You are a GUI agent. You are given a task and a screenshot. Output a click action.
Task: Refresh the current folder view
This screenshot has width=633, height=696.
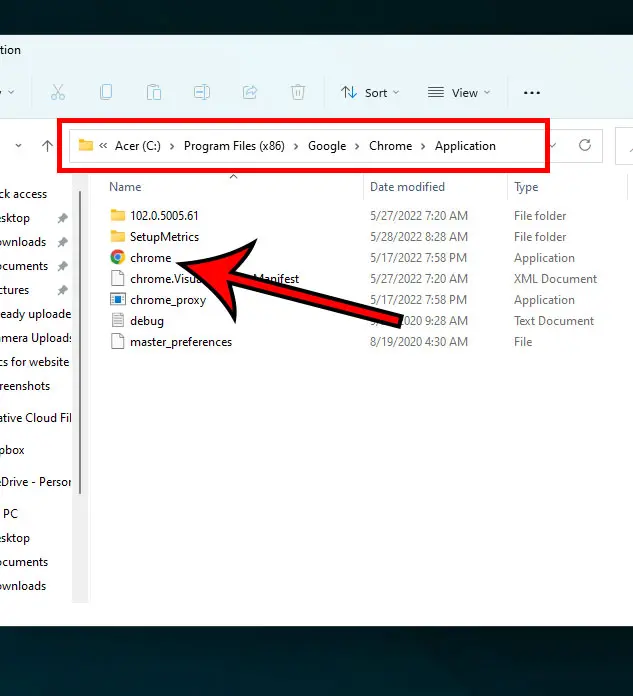click(585, 145)
